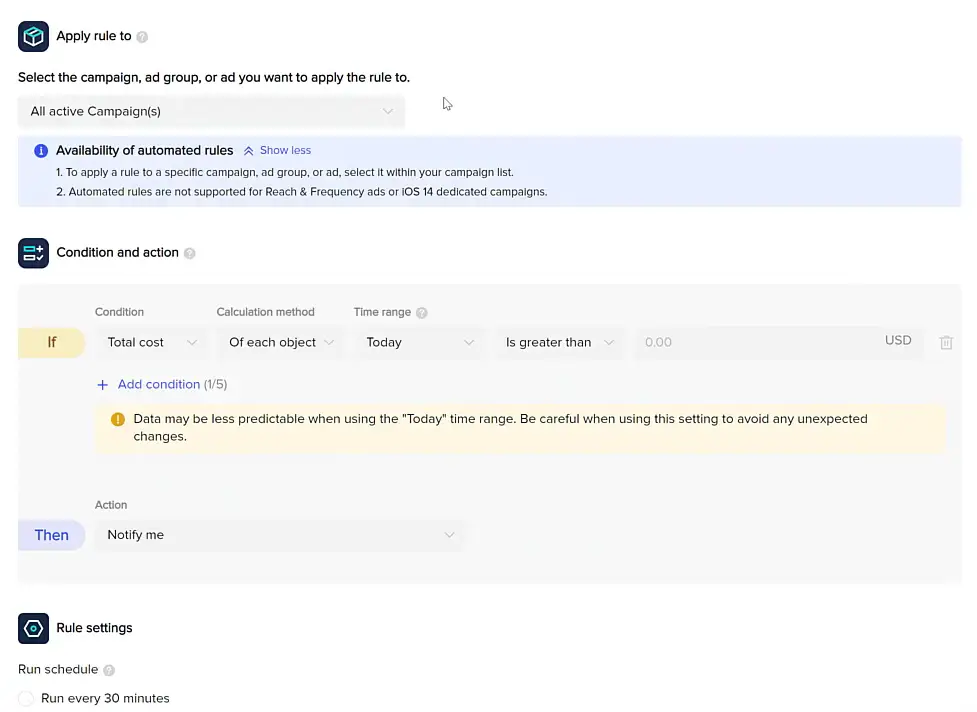This screenshot has height=712, width=977.
Task: Click the blue info icon for availability
Action: point(41,151)
